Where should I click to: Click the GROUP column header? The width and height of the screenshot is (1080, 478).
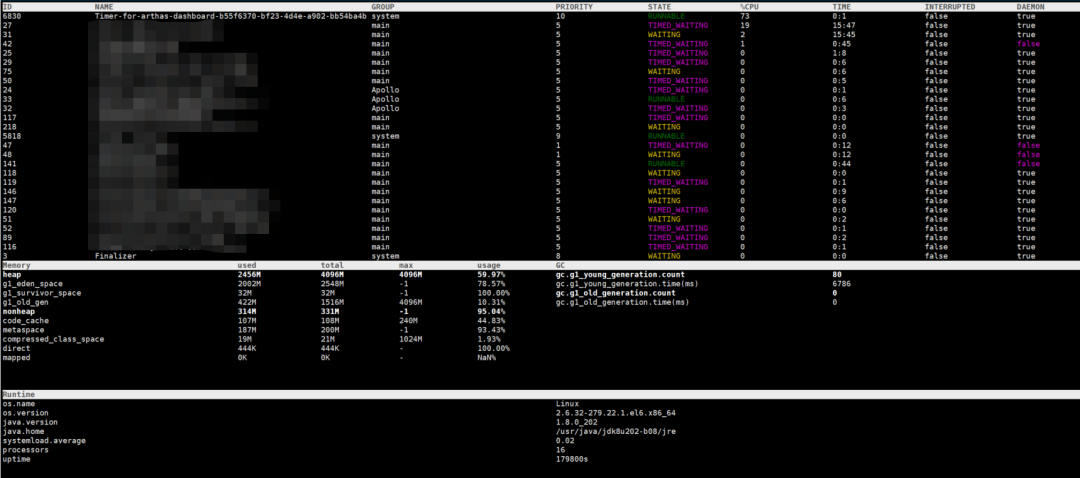[x=383, y=6]
